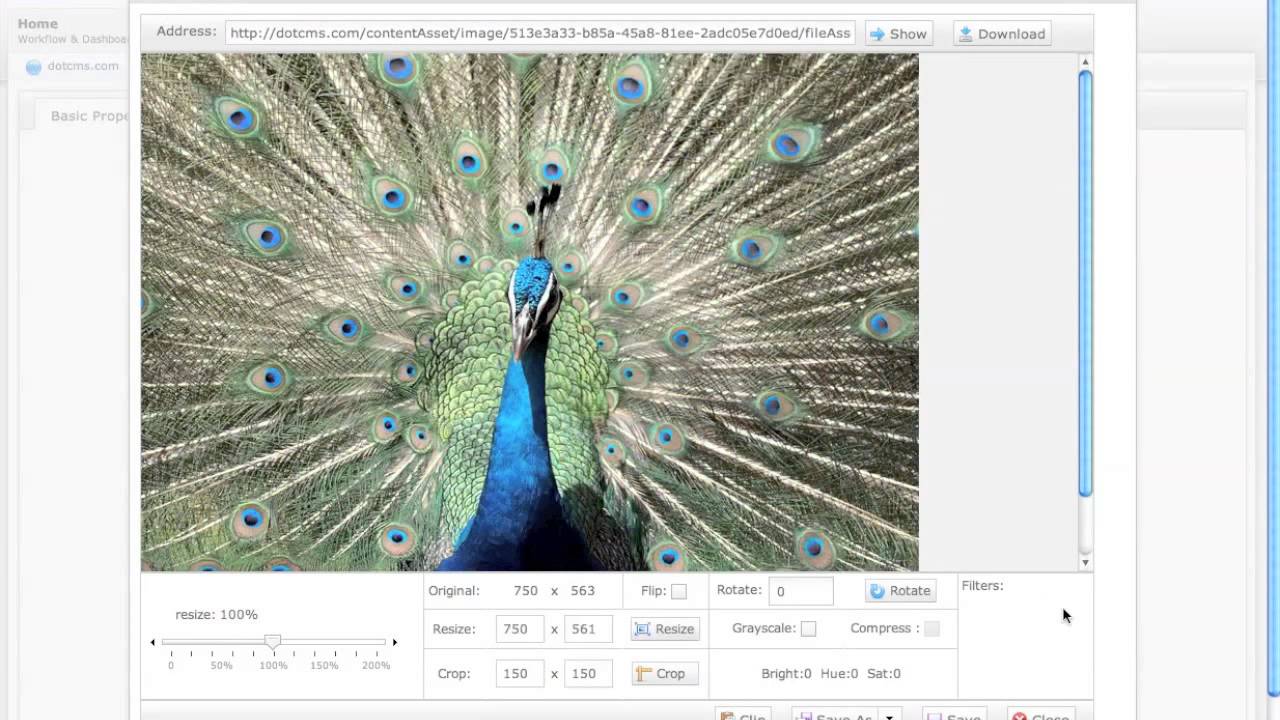Click the 200% mark on resize scale

[376, 666]
